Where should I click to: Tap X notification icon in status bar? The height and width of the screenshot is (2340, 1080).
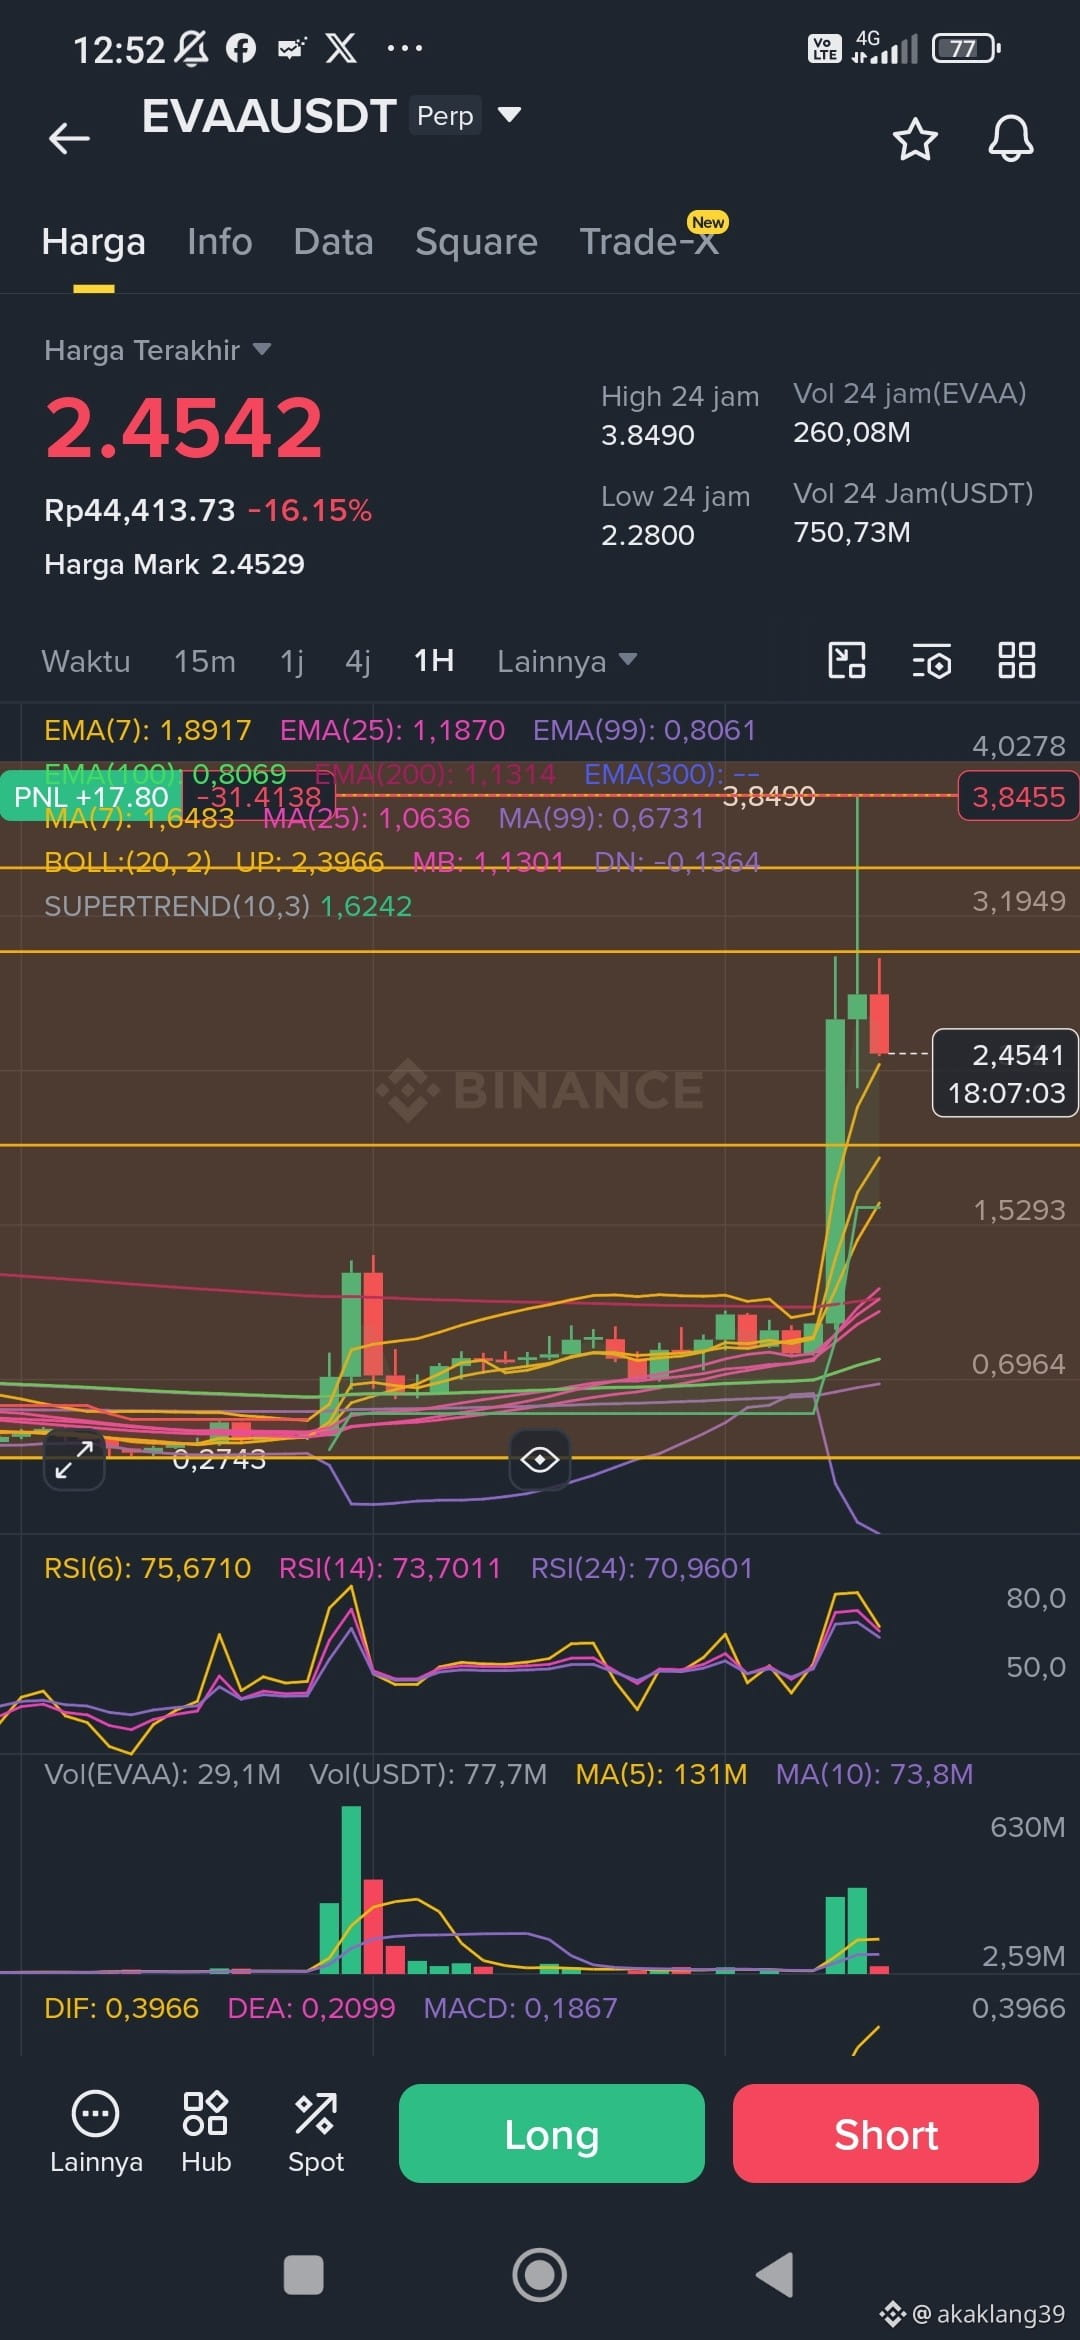[x=341, y=48]
